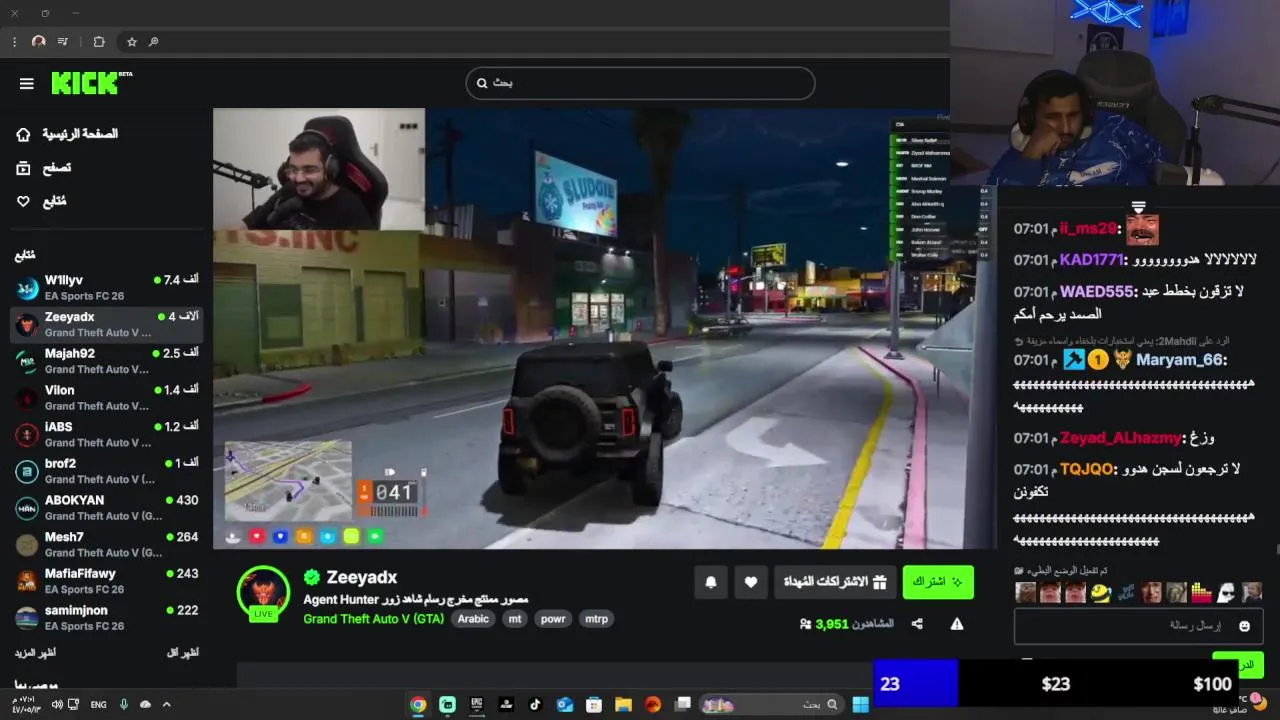
Task: Expand the list with أظهر المزيد
Action: tap(35, 652)
